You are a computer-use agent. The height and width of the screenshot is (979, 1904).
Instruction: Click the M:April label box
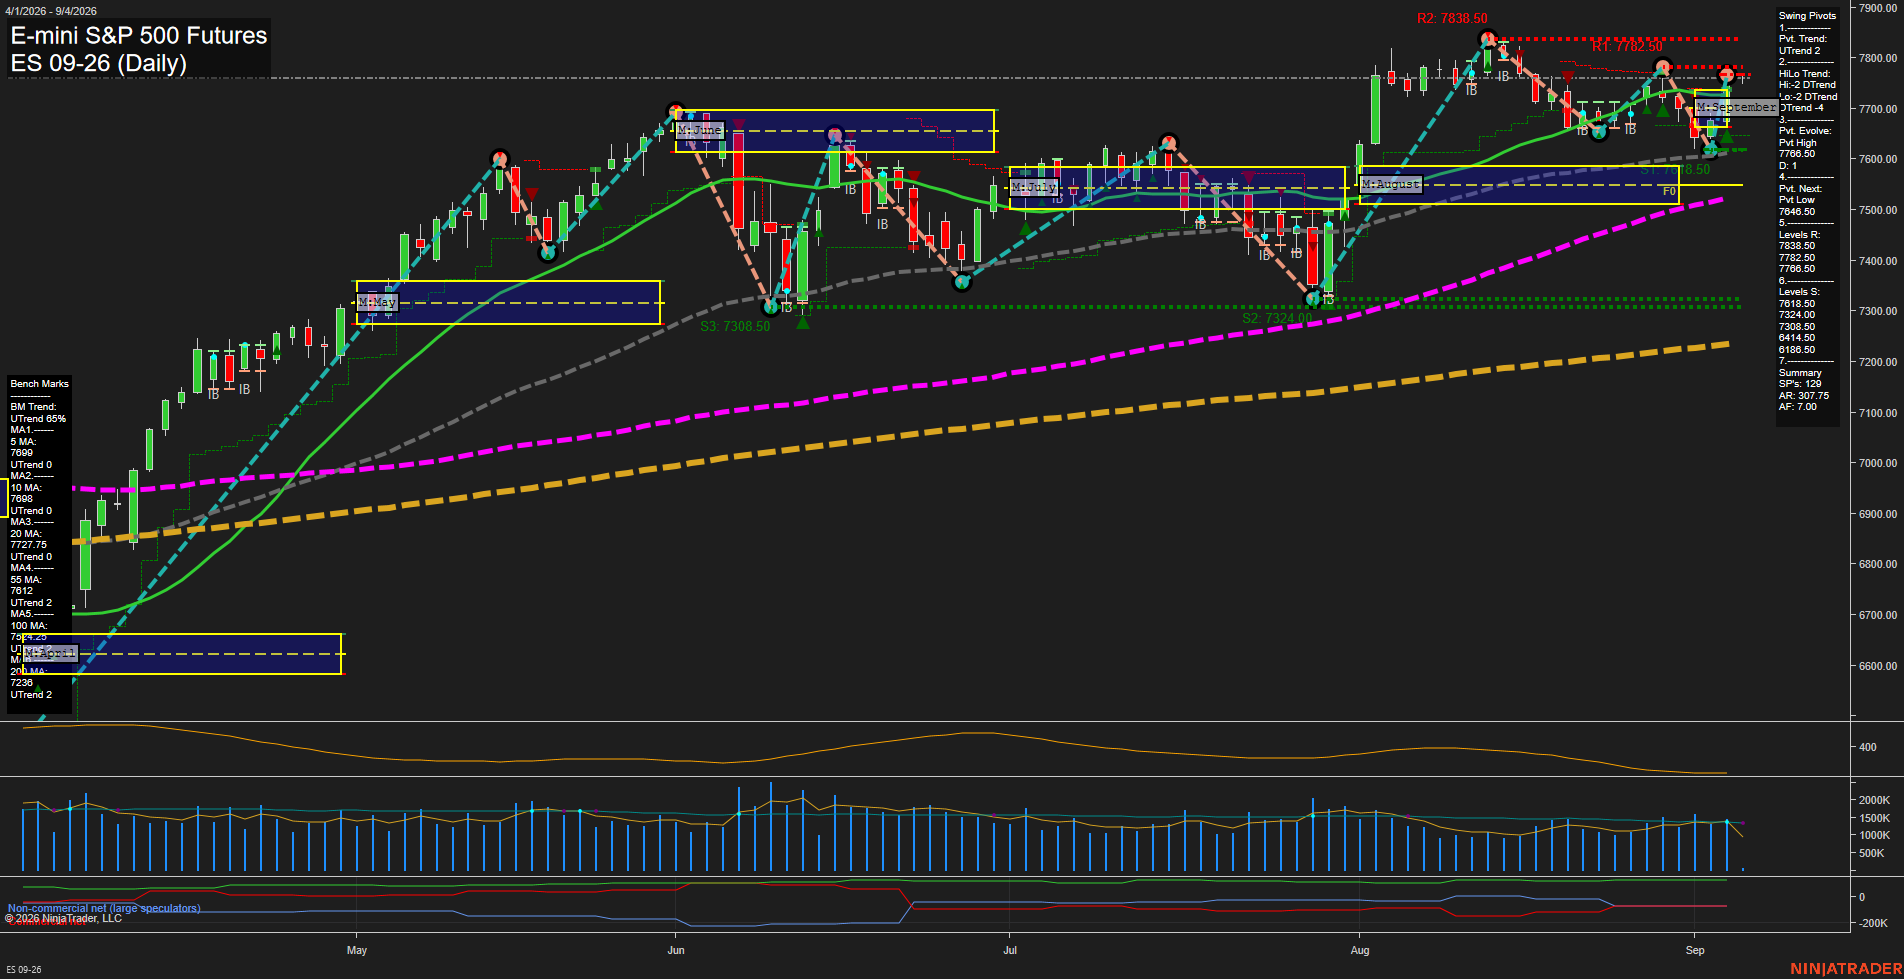[x=50, y=653]
